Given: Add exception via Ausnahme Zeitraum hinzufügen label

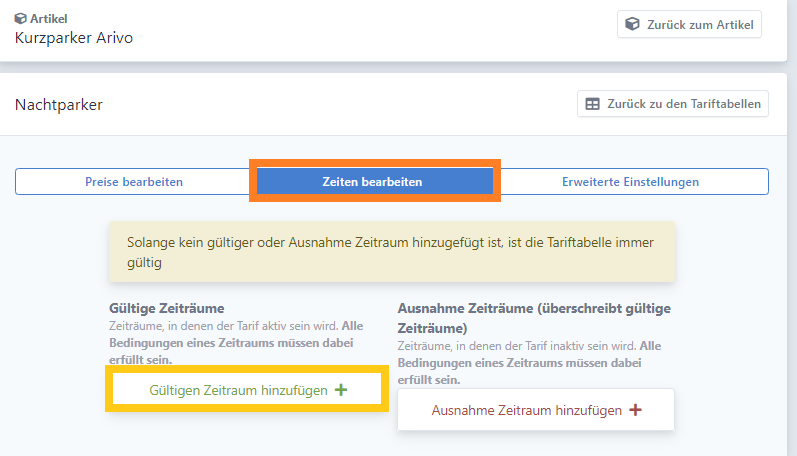Looking at the screenshot, I should pyautogui.click(x=527, y=410).
